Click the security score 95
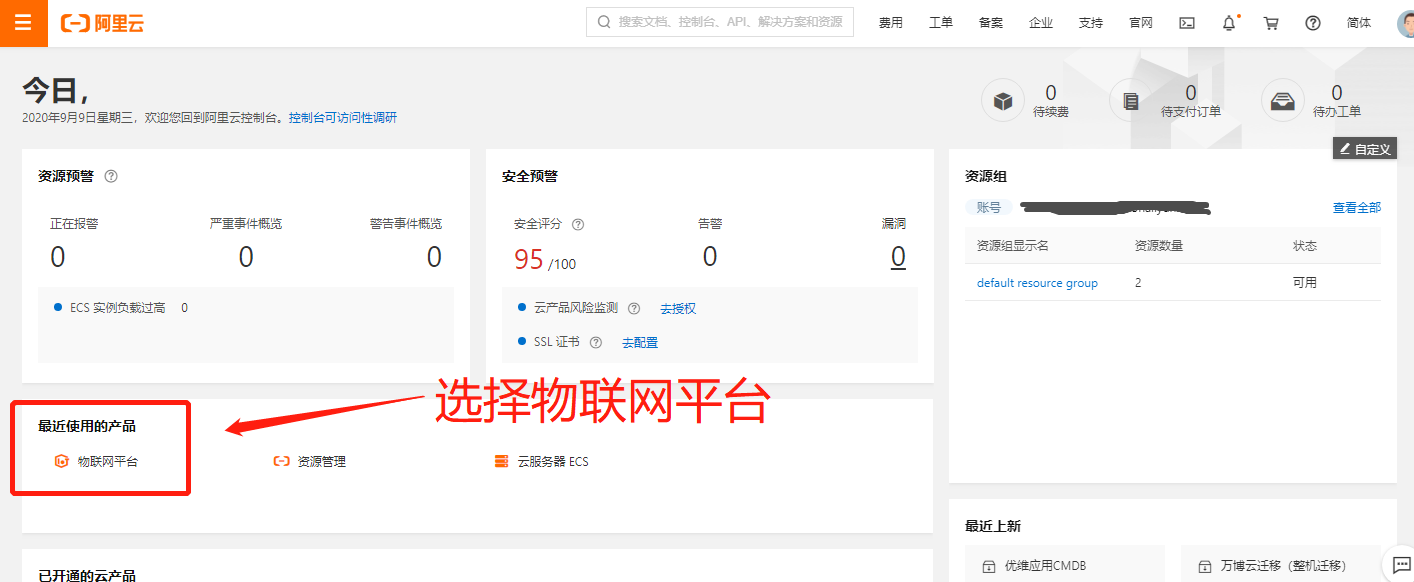1414x582 pixels. (528, 260)
